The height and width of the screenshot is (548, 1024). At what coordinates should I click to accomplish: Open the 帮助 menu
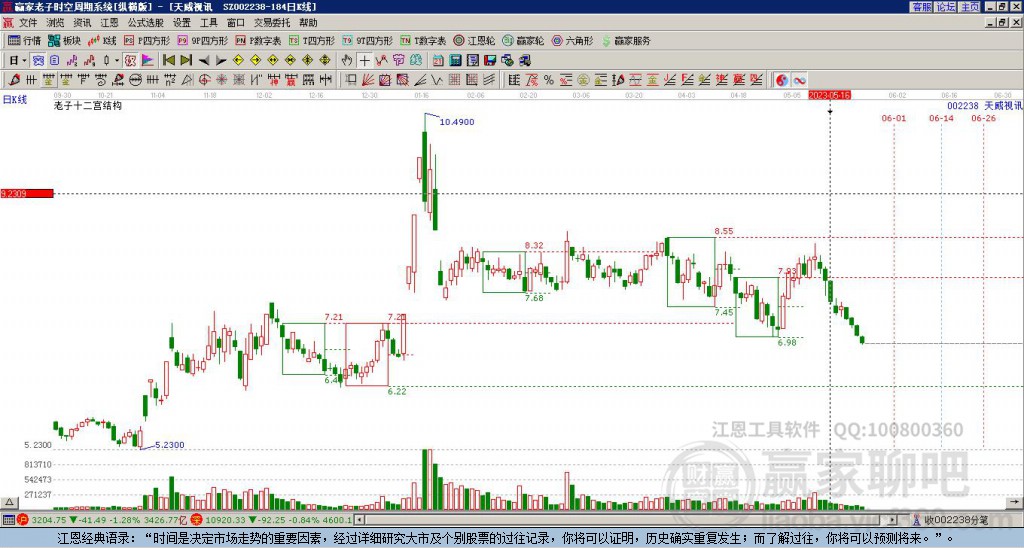click(308, 23)
